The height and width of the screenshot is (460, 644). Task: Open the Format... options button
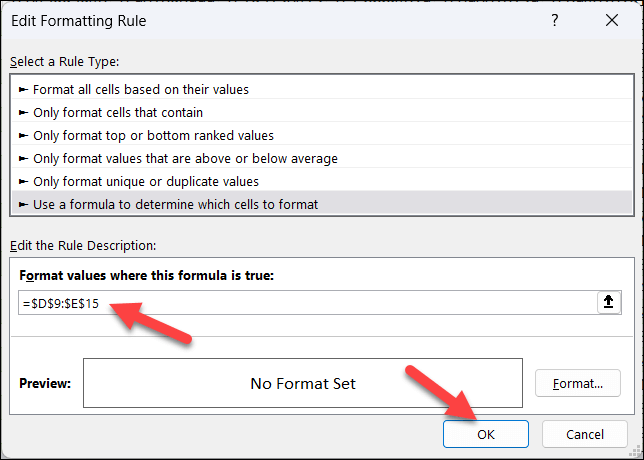pyautogui.click(x=577, y=383)
